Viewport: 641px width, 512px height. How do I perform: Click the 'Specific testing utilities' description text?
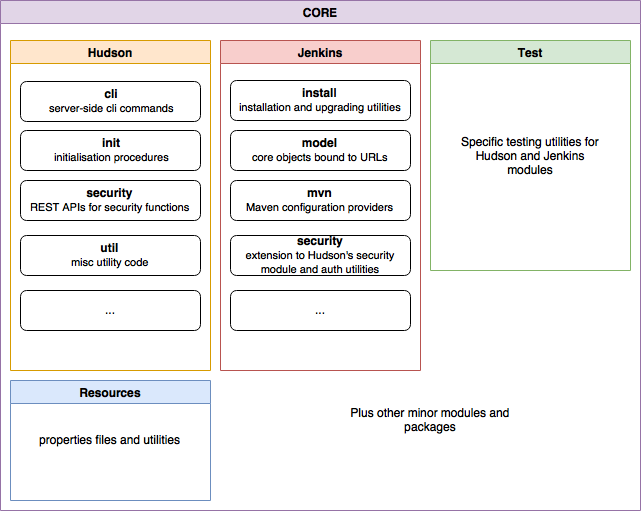coord(530,156)
